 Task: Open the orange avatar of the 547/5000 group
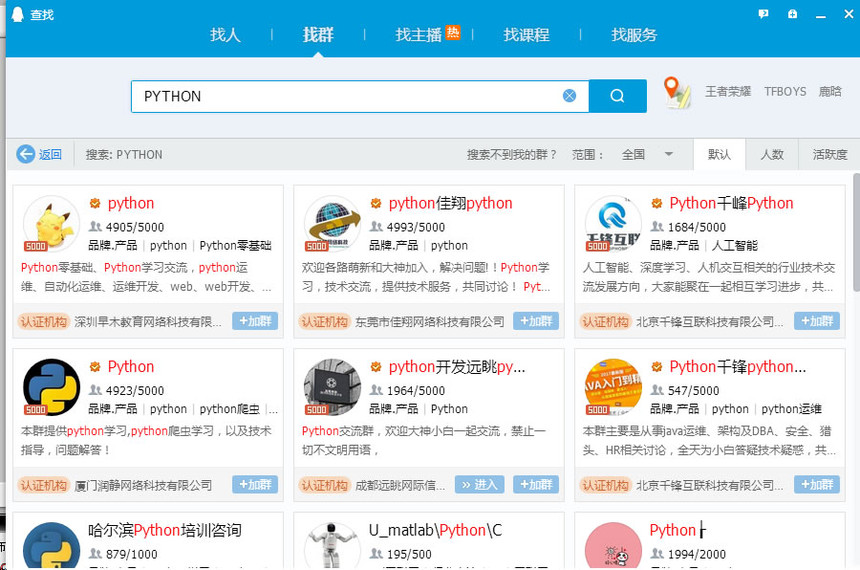[x=613, y=387]
